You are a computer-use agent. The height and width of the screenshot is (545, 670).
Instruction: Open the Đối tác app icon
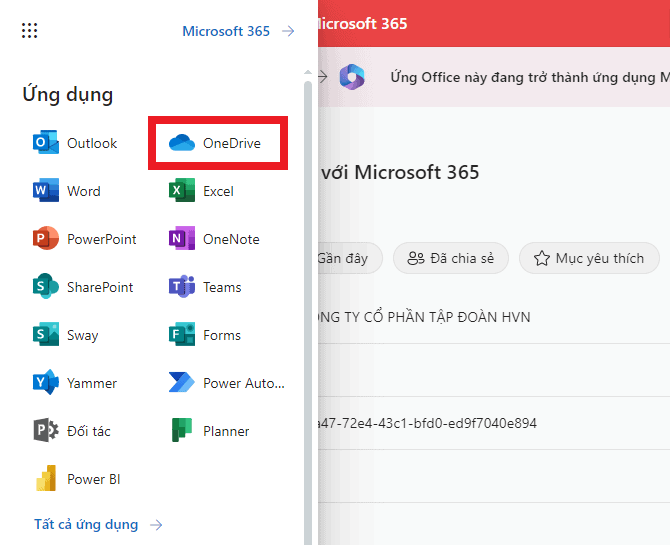pos(46,430)
